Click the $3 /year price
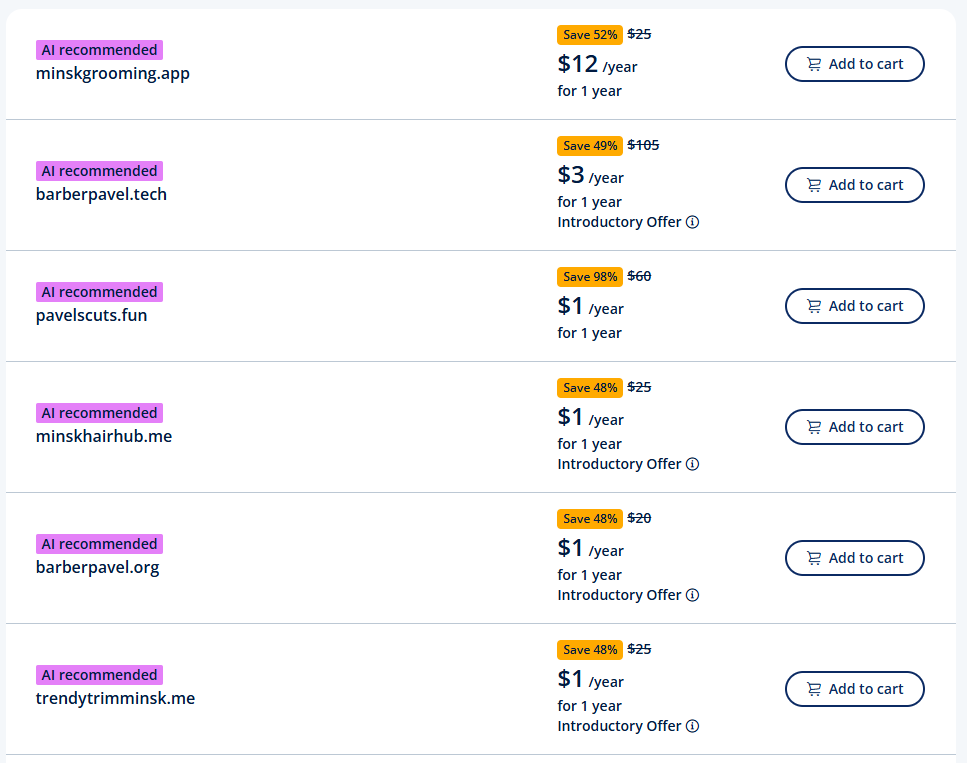 [x=590, y=176]
